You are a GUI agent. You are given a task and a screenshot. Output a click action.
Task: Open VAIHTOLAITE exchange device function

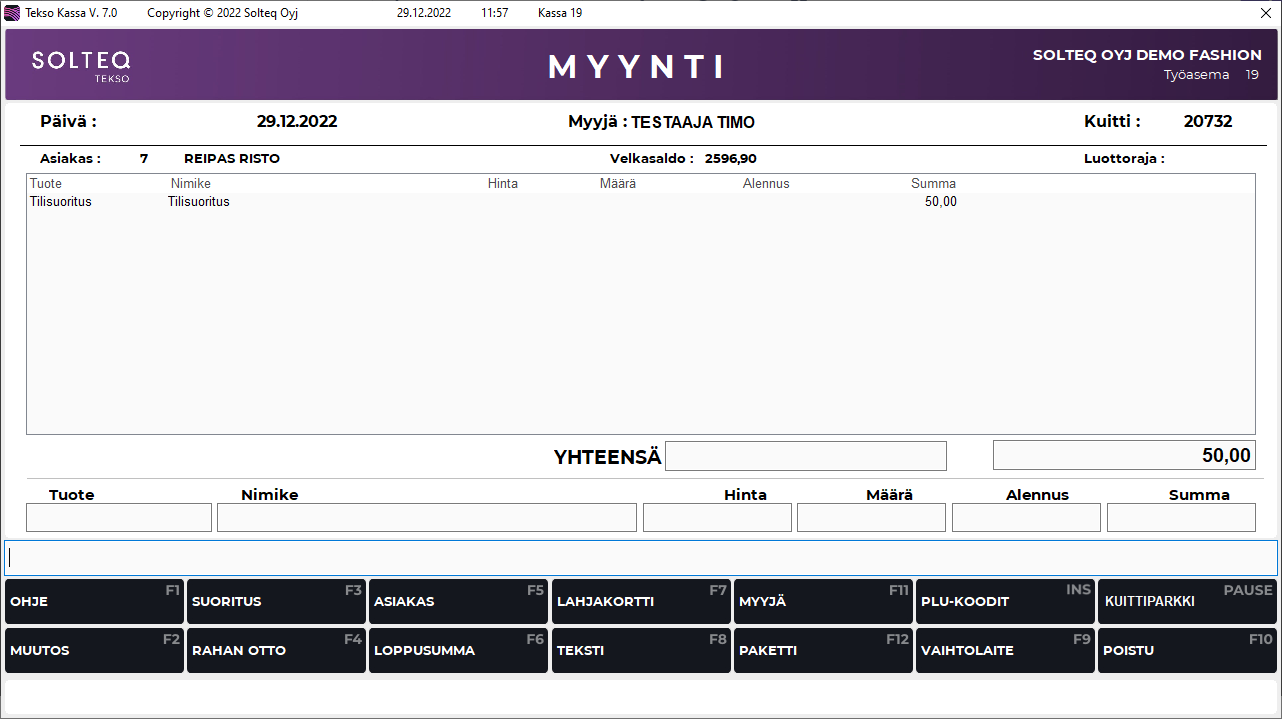1005,651
